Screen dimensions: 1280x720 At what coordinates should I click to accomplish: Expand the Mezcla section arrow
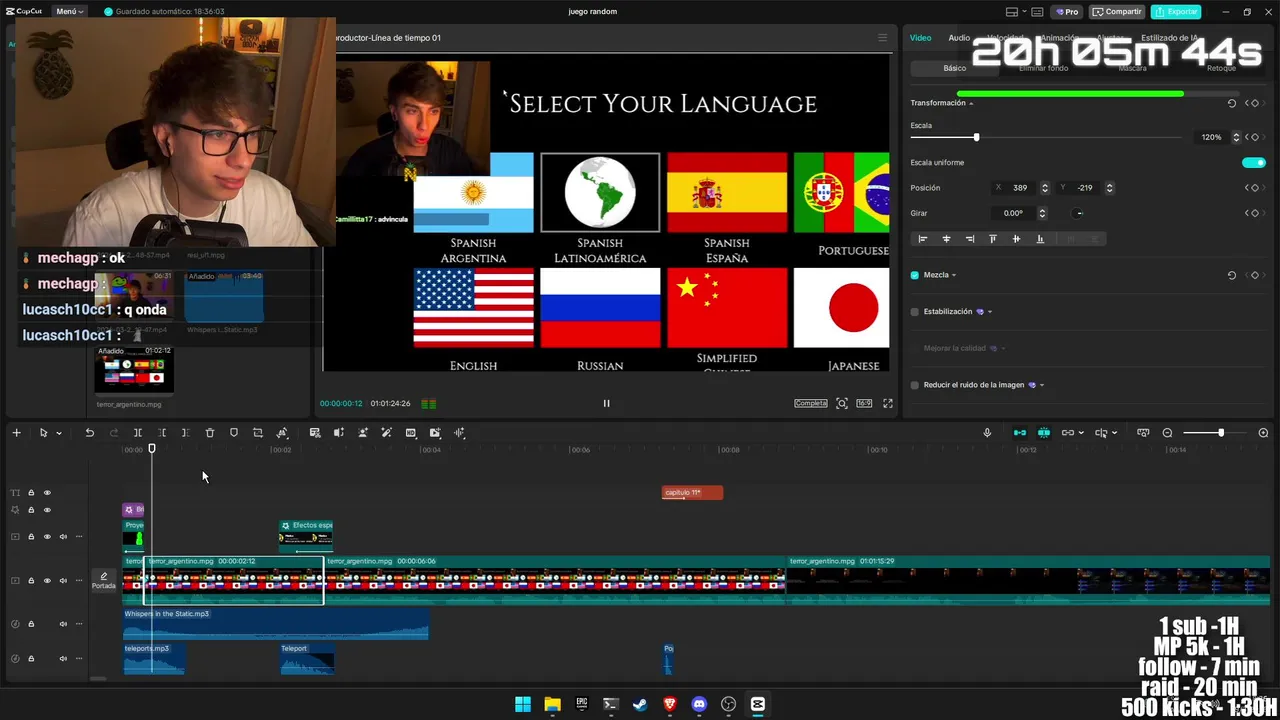point(954,275)
